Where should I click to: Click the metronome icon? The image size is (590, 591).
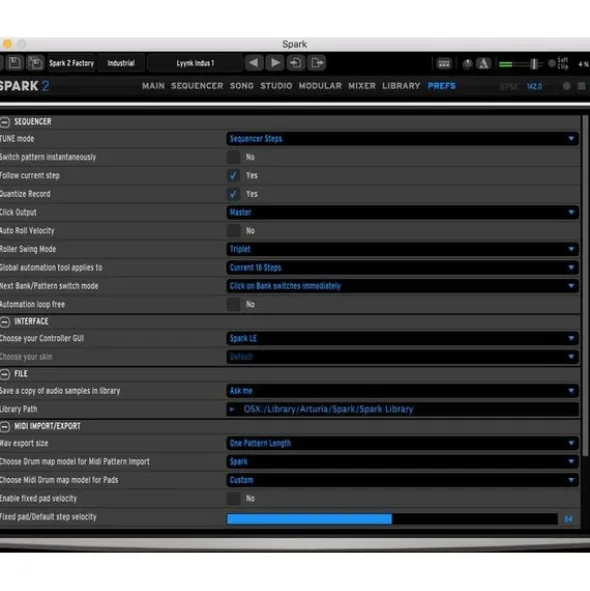(x=484, y=63)
